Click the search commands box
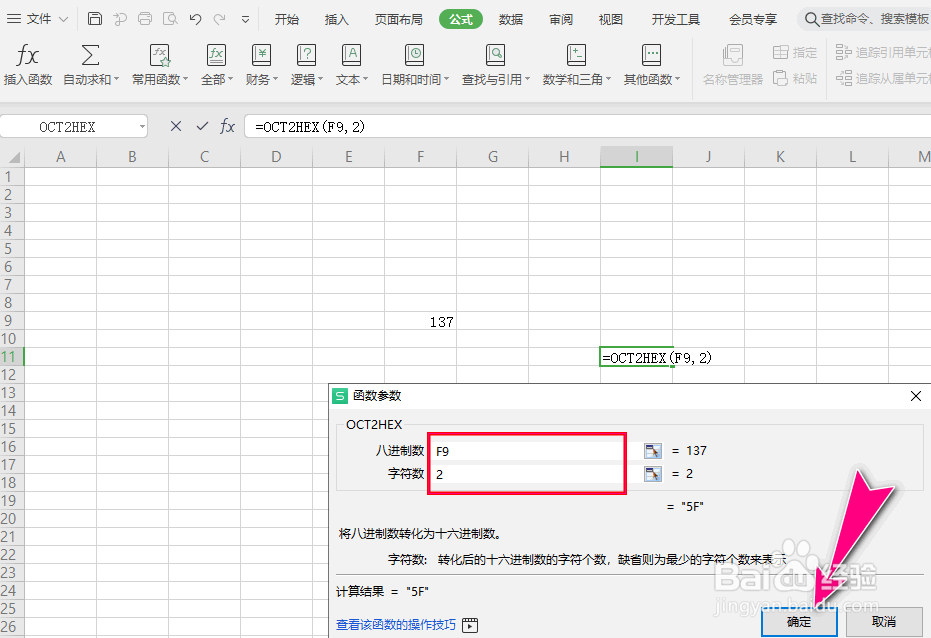 [x=866, y=20]
